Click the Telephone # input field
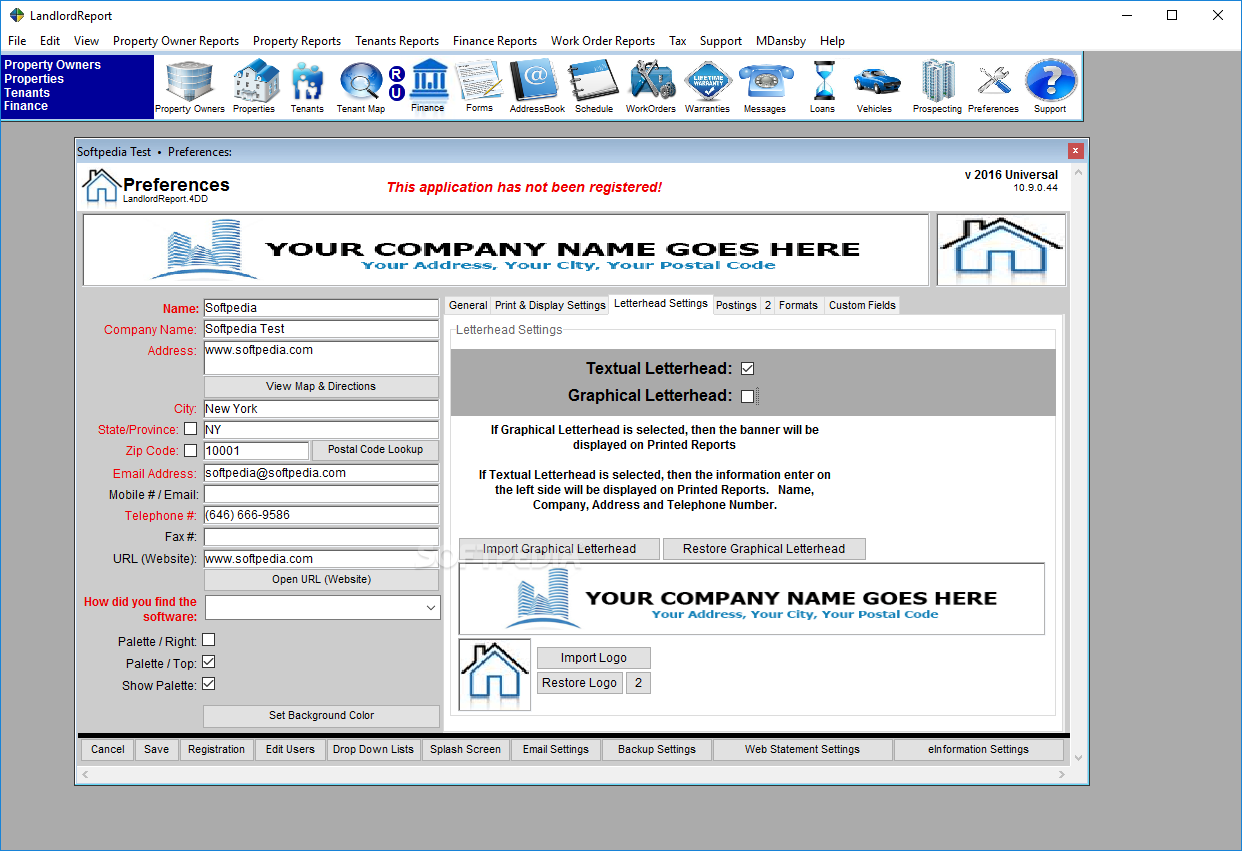Viewport: 1242px width, 851px height. (x=321, y=515)
